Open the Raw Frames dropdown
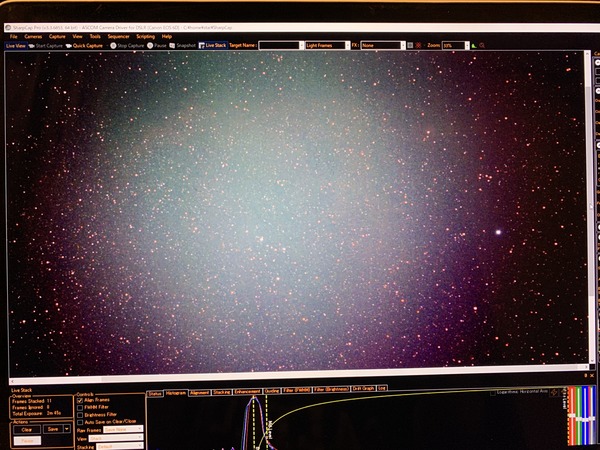600x450 pixels. [123, 430]
